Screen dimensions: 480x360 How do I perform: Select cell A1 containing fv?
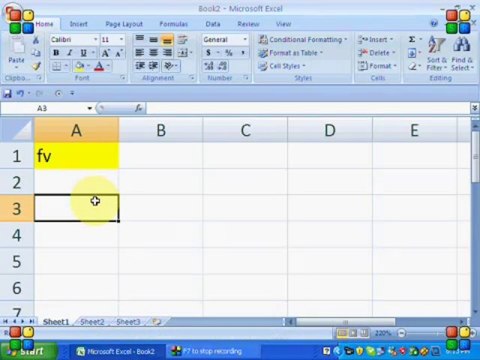coord(77,156)
